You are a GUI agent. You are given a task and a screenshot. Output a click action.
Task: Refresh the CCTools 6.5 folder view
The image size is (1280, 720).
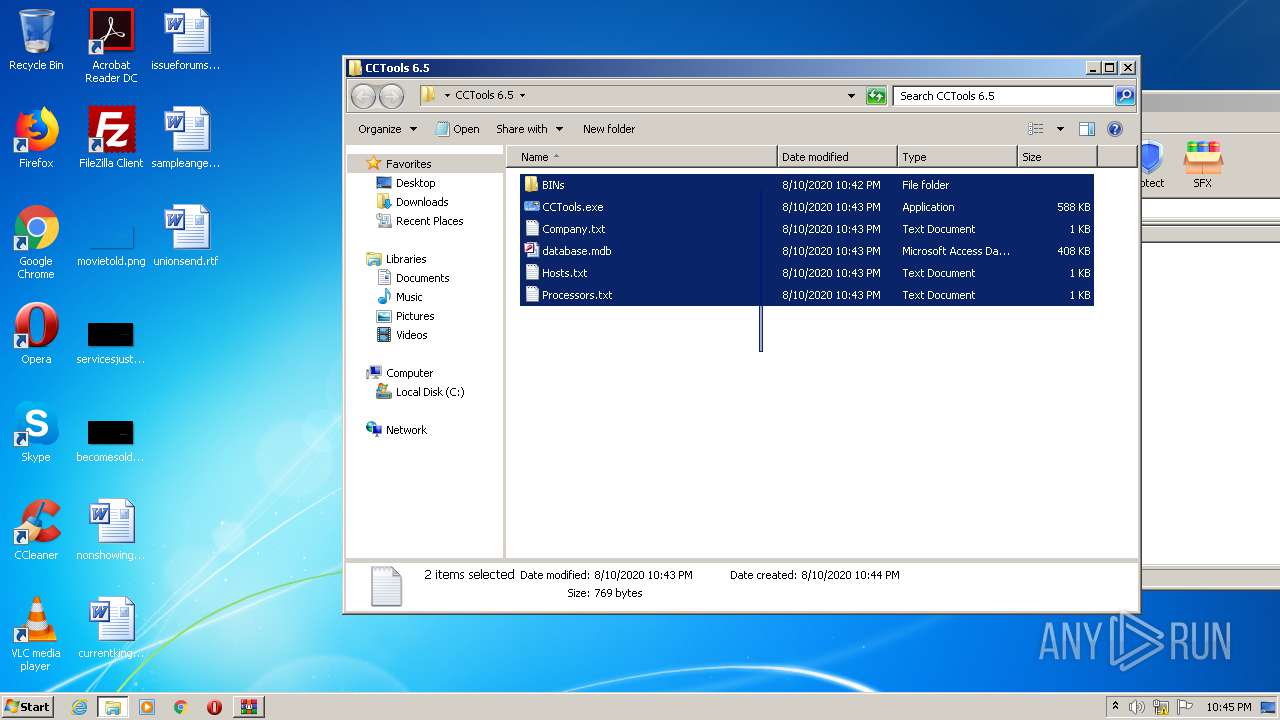[876, 96]
